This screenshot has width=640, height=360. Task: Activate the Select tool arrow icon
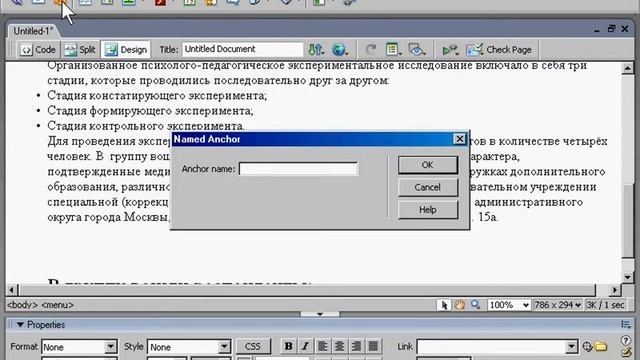(444, 305)
